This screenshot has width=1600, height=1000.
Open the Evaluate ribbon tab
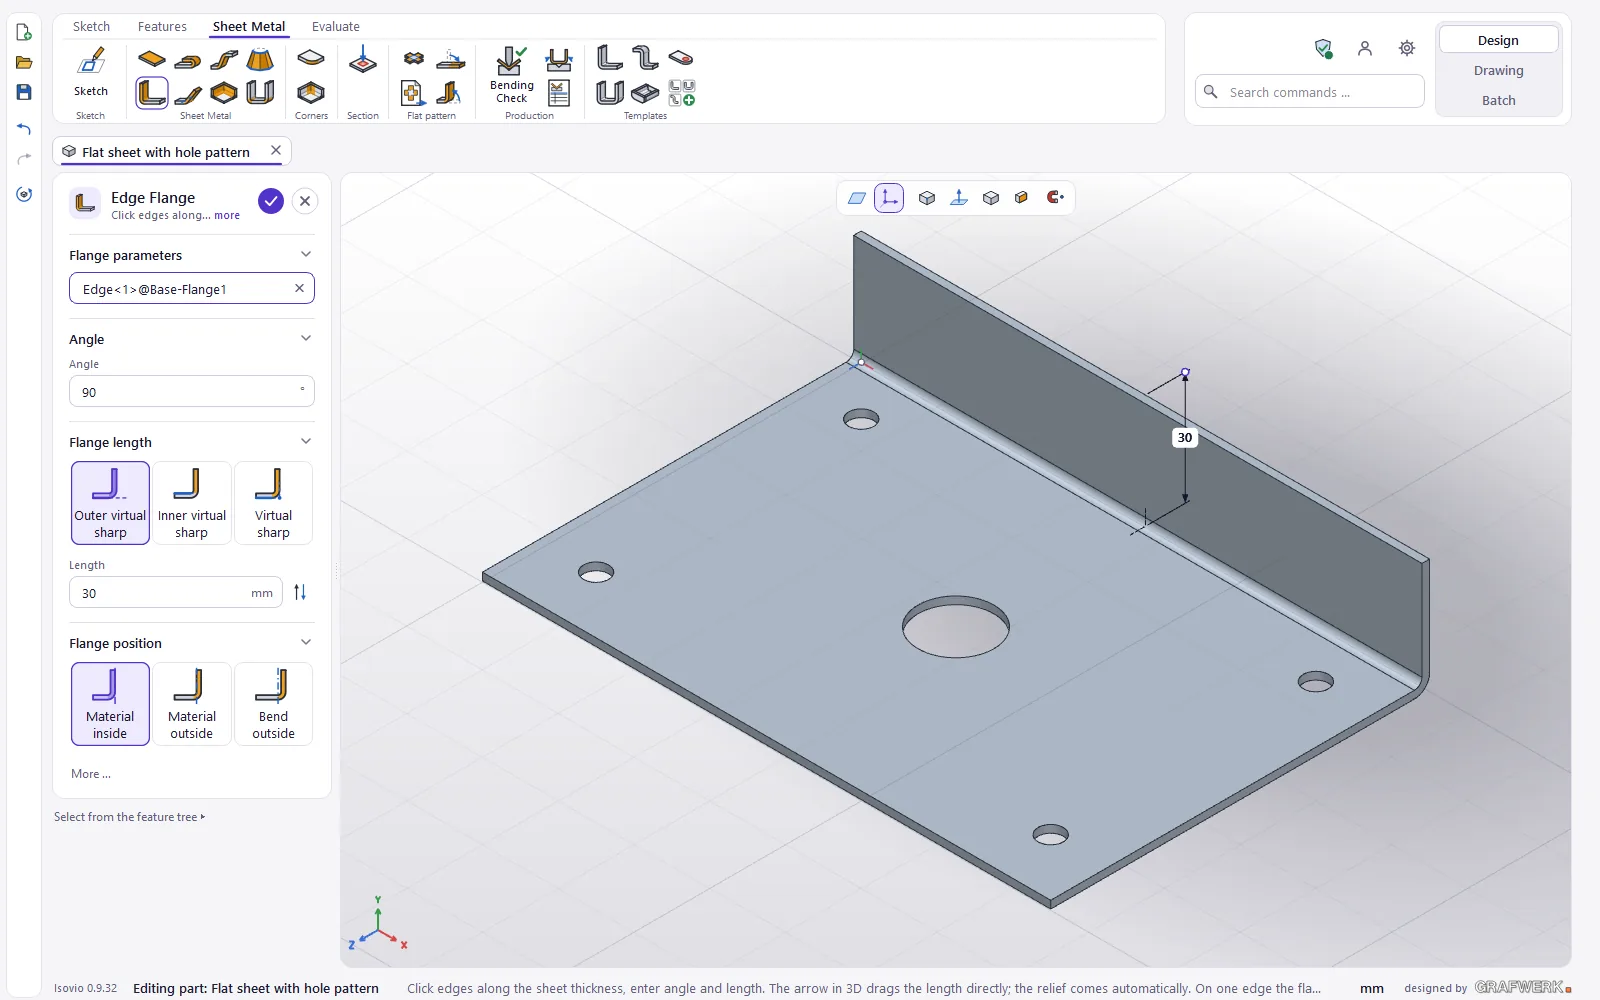(335, 27)
